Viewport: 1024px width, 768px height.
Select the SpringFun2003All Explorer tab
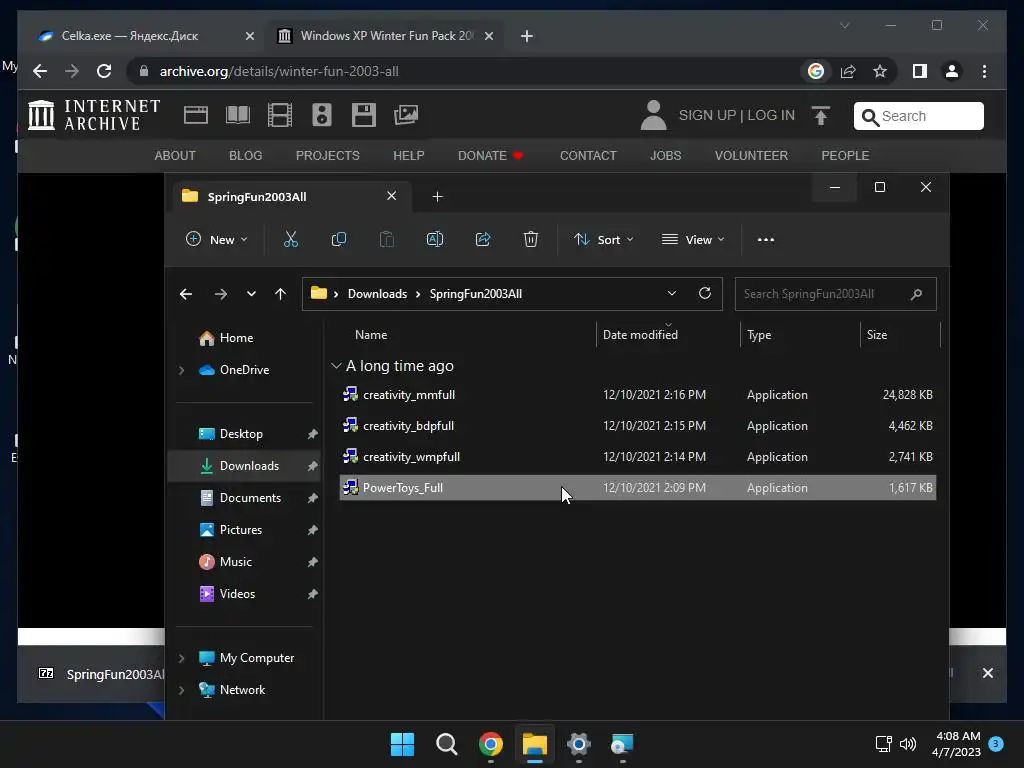[x=291, y=197]
